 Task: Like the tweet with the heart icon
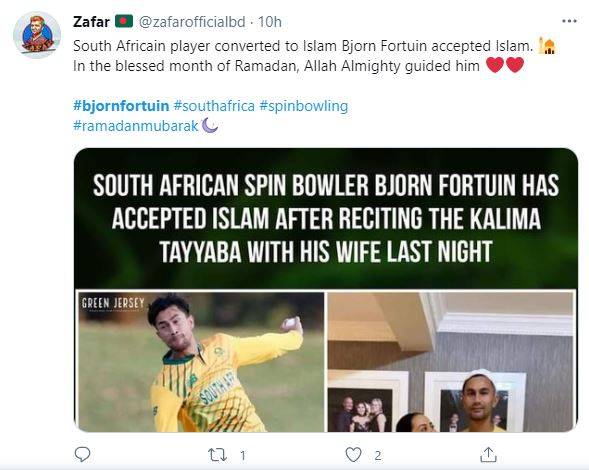point(353,455)
